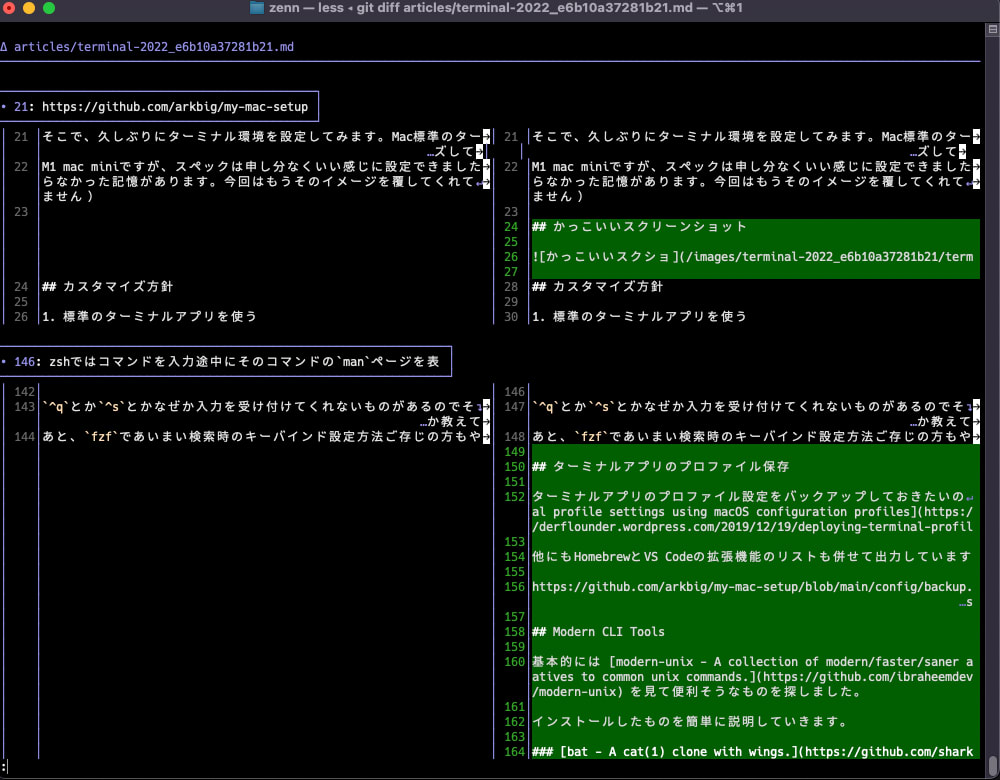1000x780 pixels.
Task: Click old line number 144
Action: [x=24, y=436]
